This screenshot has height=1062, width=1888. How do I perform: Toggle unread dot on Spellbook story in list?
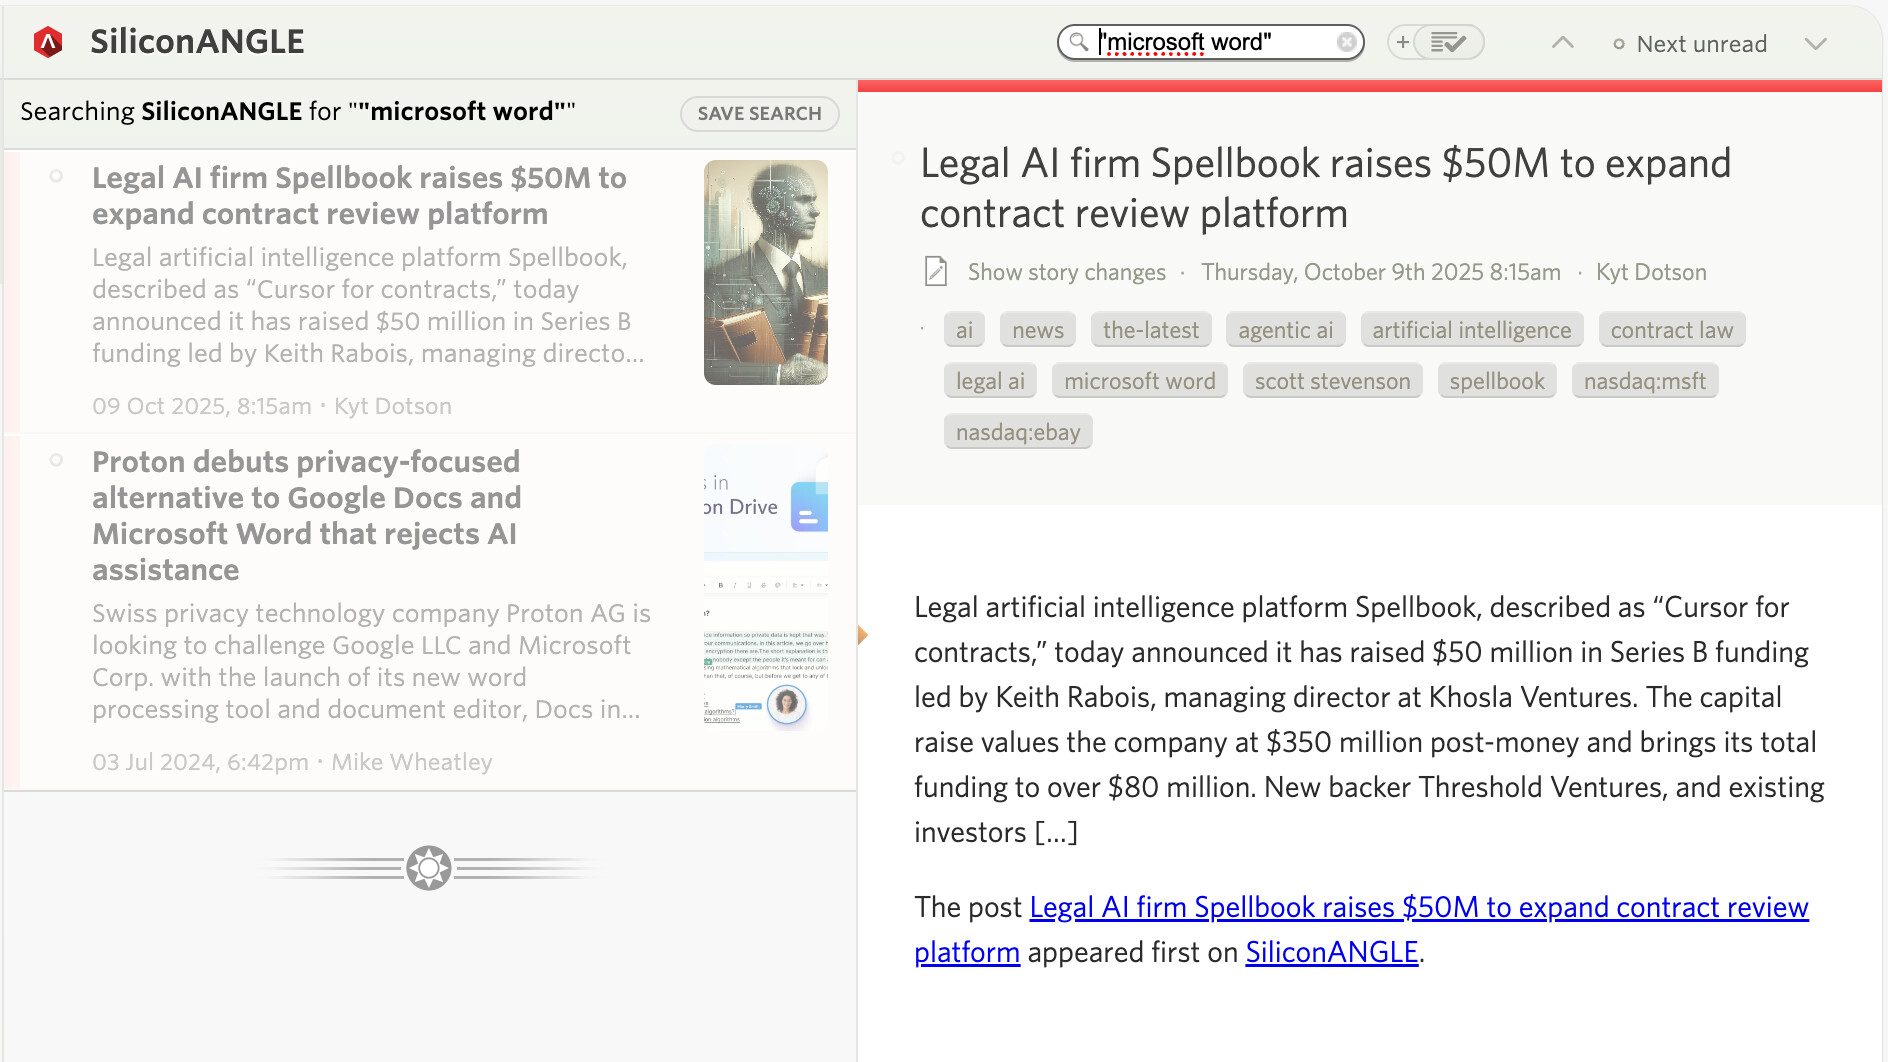pos(57,177)
